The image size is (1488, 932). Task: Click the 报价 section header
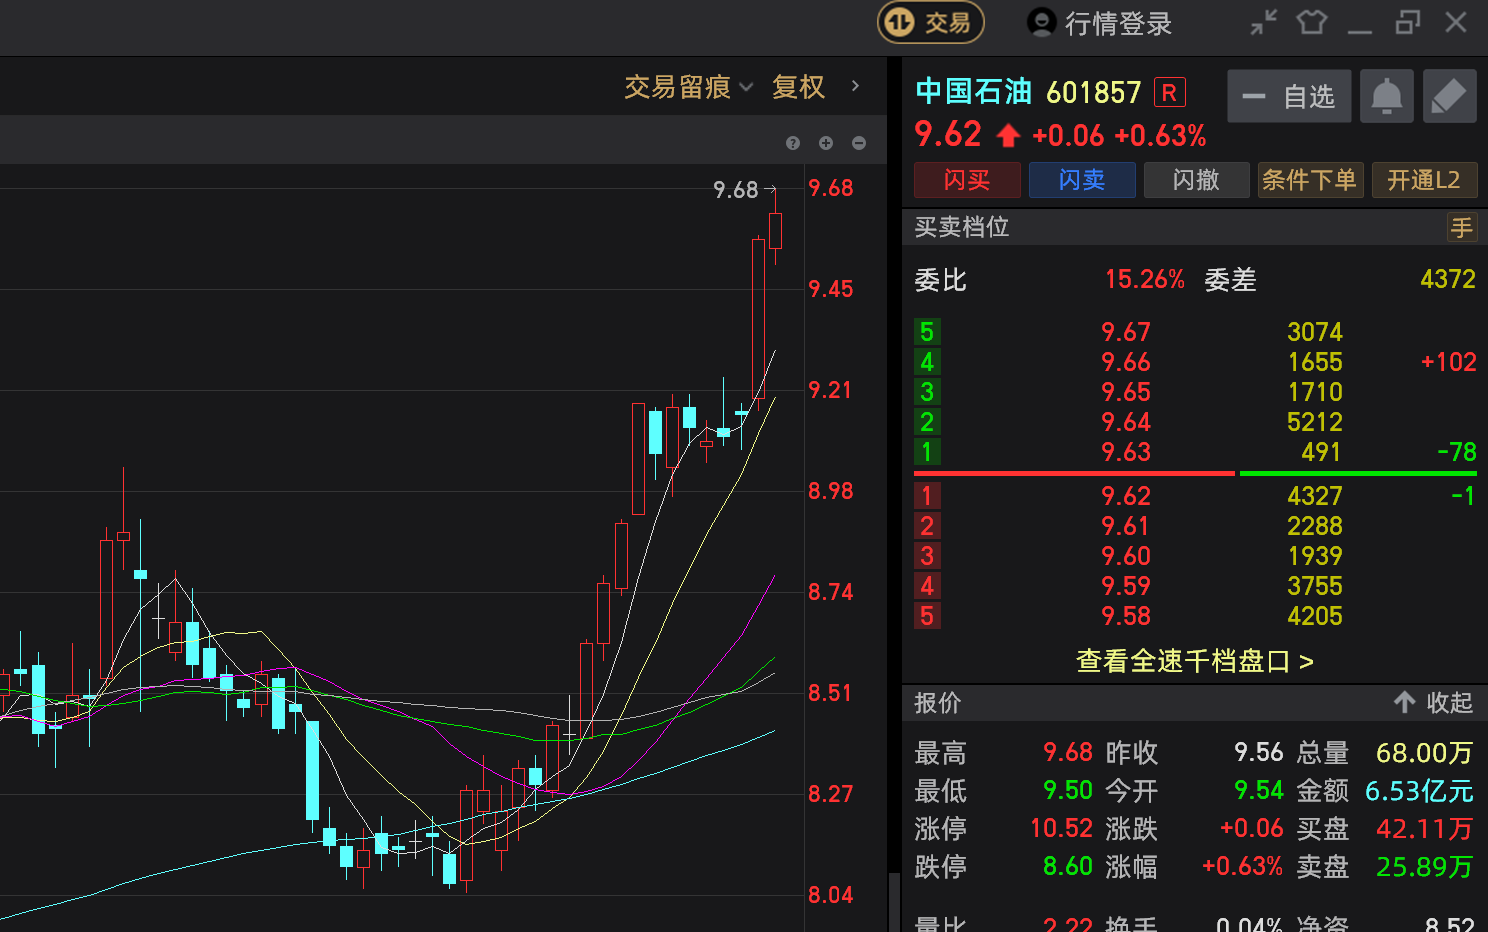coord(1195,703)
